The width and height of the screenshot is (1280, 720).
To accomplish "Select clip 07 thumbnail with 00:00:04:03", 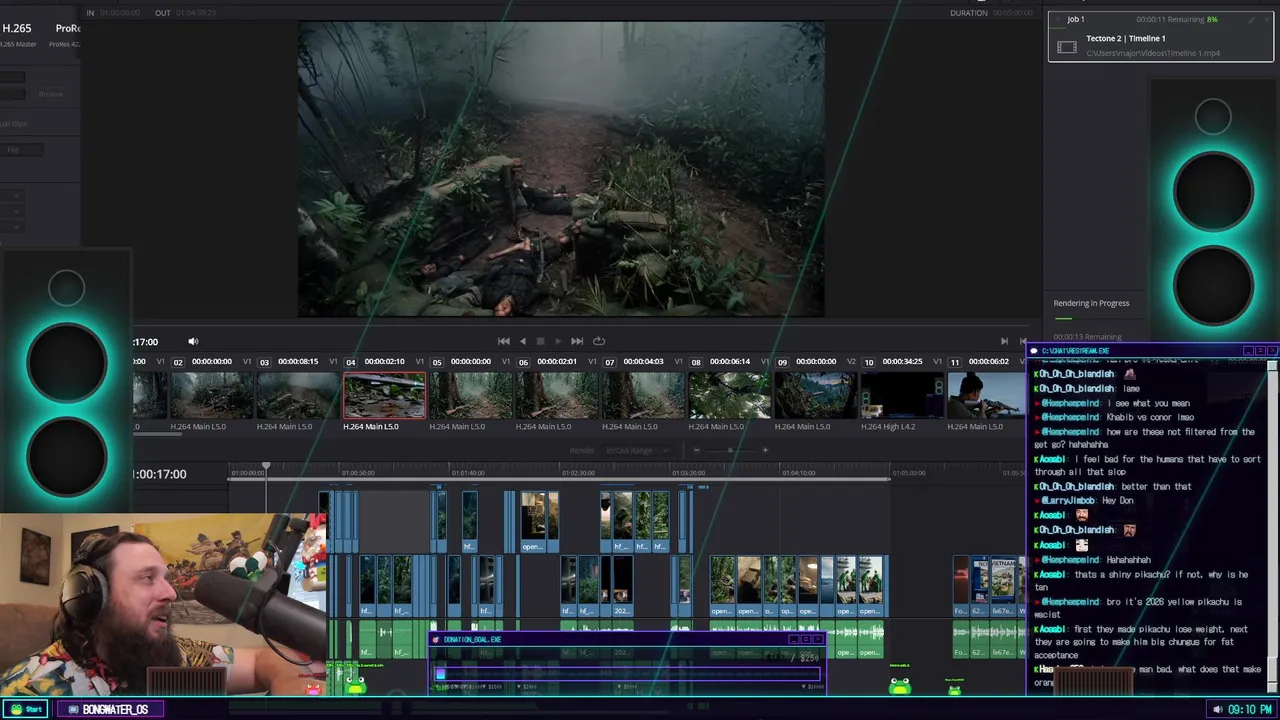I will click(x=643, y=395).
